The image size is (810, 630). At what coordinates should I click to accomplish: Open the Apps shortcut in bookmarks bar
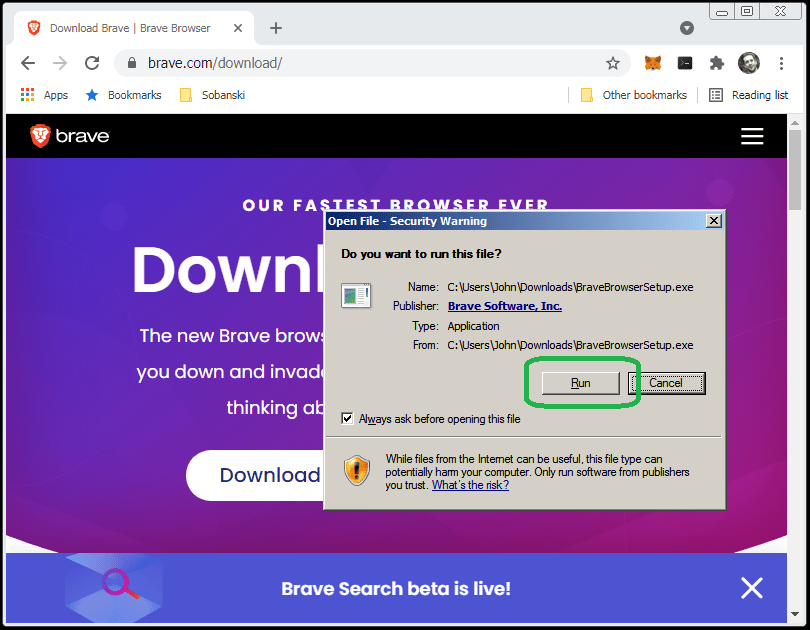[x=44, y=95]
